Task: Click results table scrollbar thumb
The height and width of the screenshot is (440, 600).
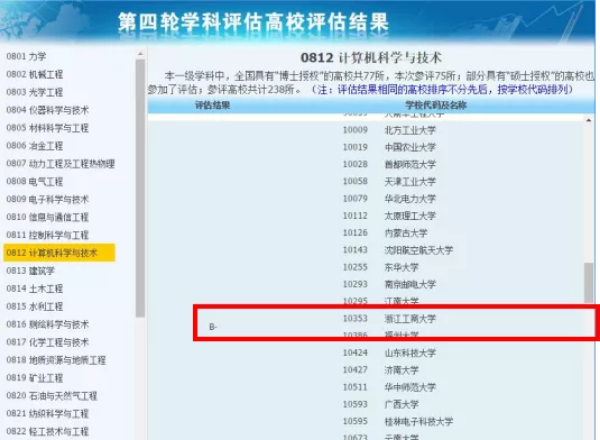Action: click(x=589, y=283)
